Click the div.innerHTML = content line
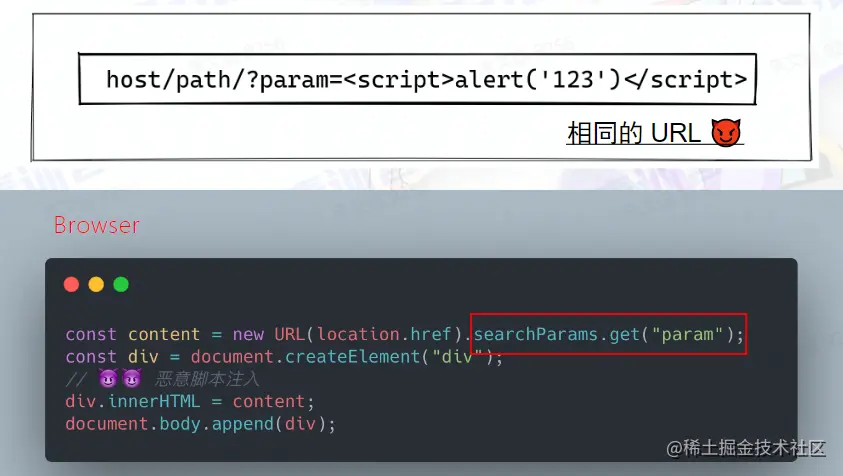This screenshot has height=476, width=843. tap(190, 401)
